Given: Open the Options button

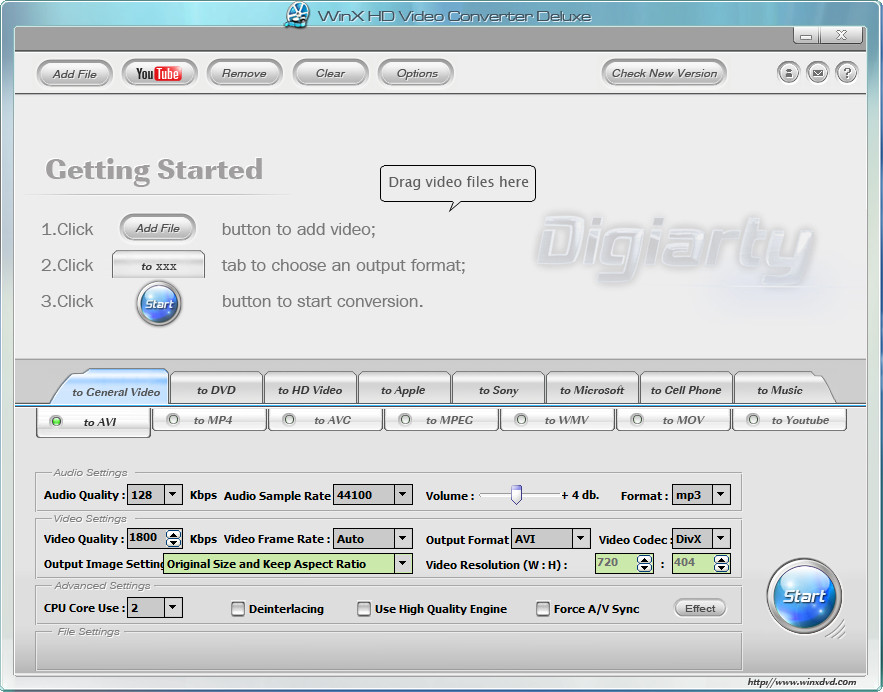Looking at the screenshot, I should (416, 73).
